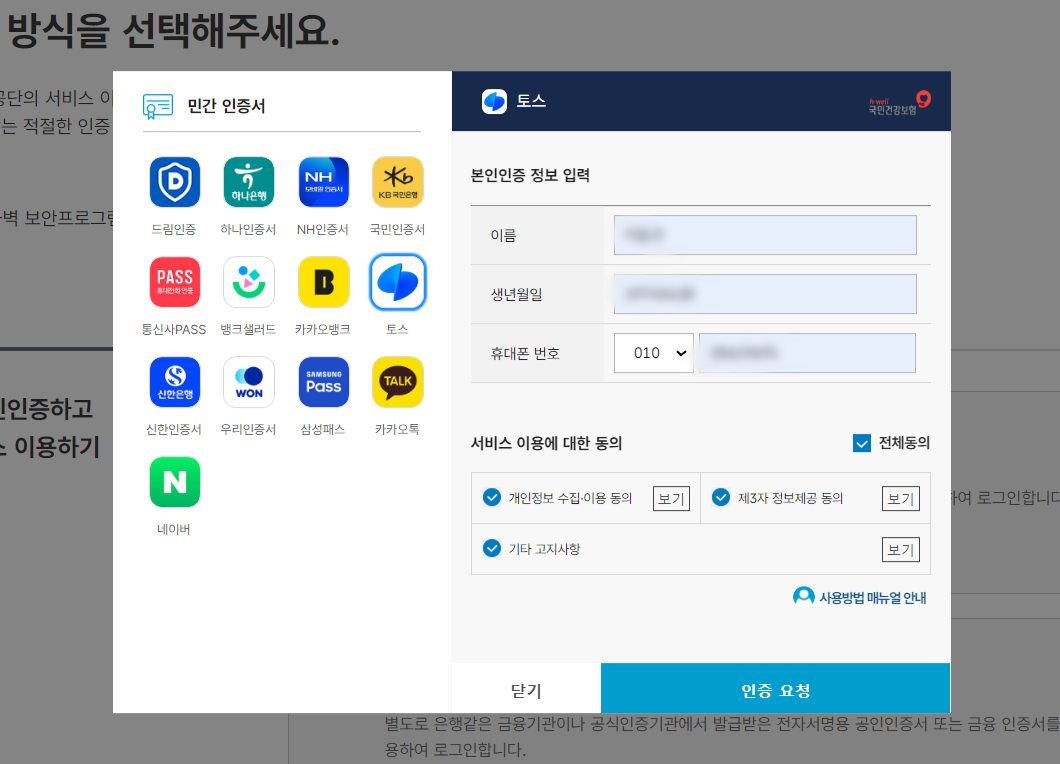This screenshot has height=764, width=1060.
Task: Choose the 뱅크샐러드 icon
Action: tap(249, 282)
